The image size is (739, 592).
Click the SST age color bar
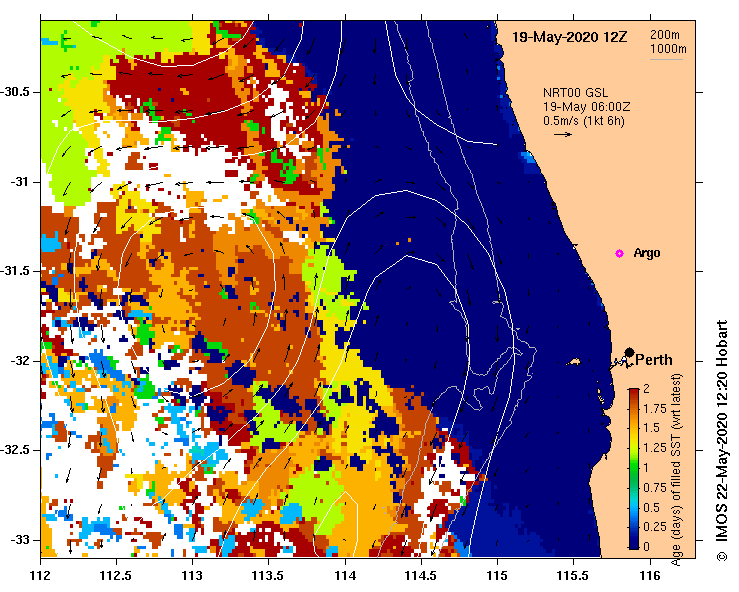coord(633,469)
